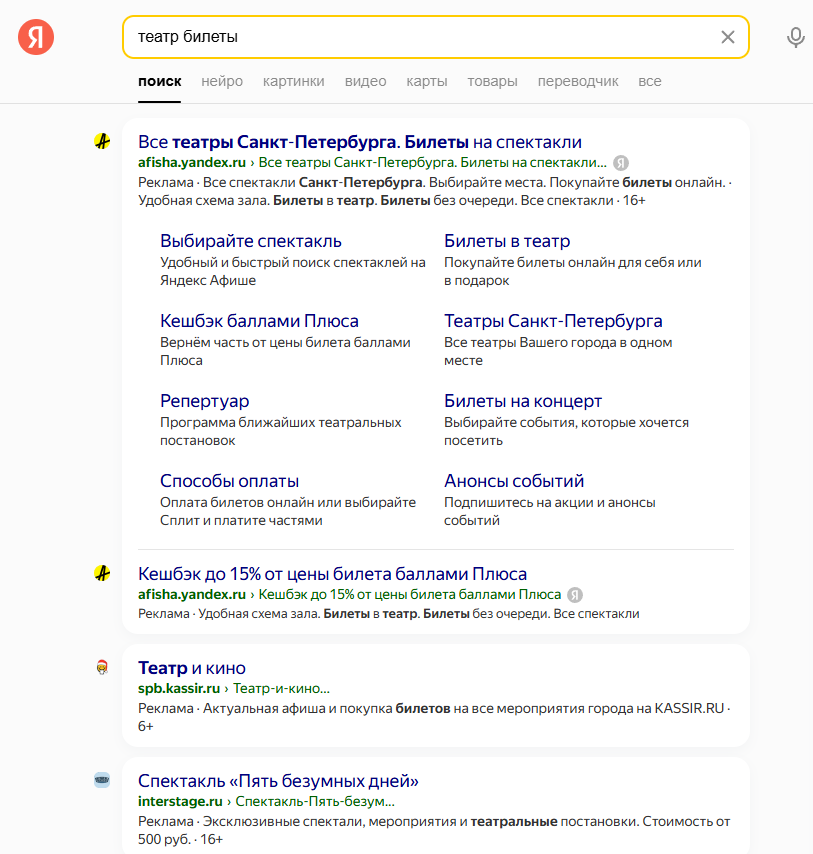Click text Выбирайте события, которые хочется посетить

click(566, 431)
